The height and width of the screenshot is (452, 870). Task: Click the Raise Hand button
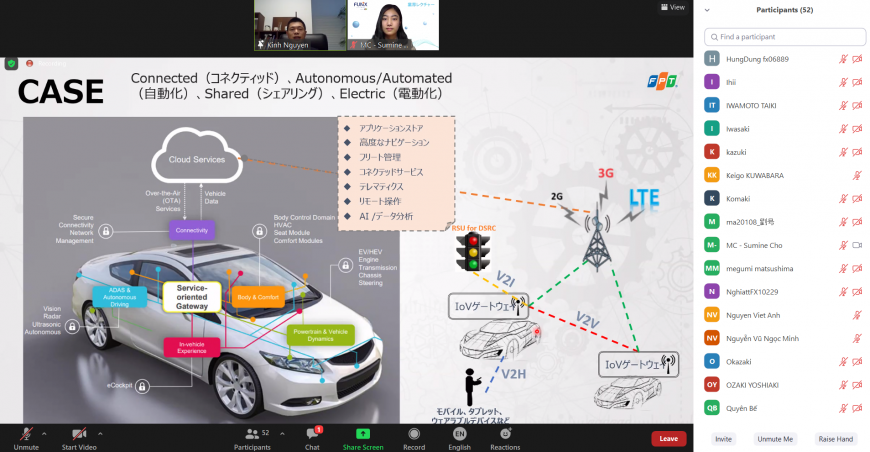point(834,439)
